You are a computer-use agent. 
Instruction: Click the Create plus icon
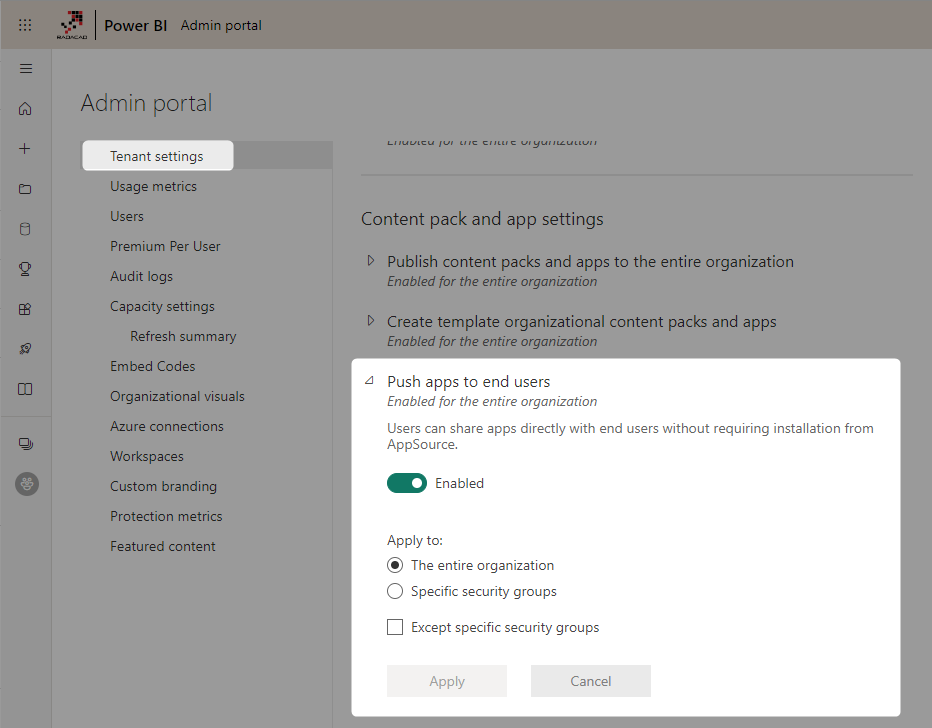[26, 149]
